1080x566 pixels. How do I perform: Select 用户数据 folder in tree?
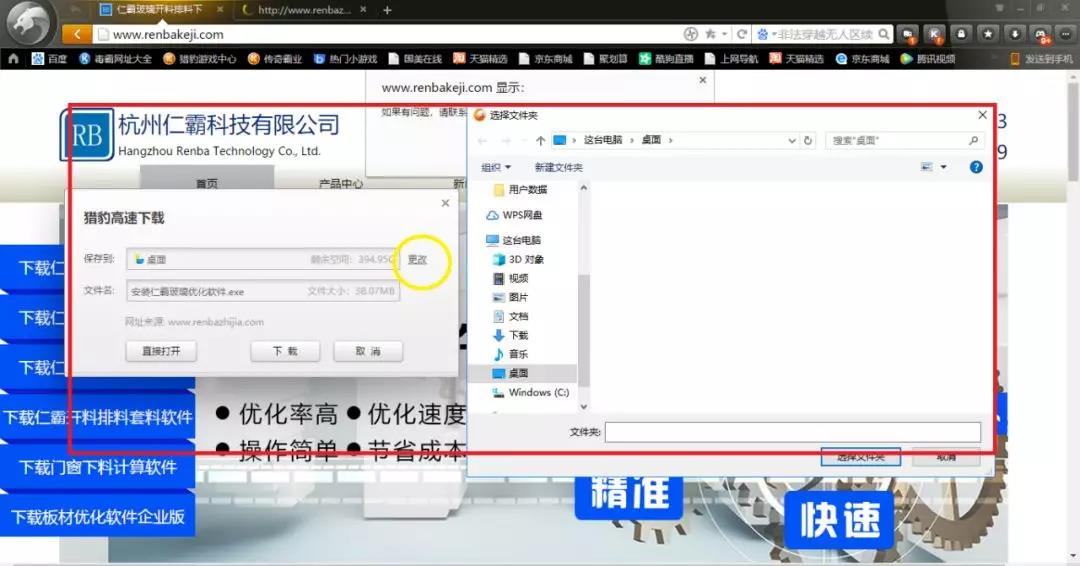pos(520,189)
